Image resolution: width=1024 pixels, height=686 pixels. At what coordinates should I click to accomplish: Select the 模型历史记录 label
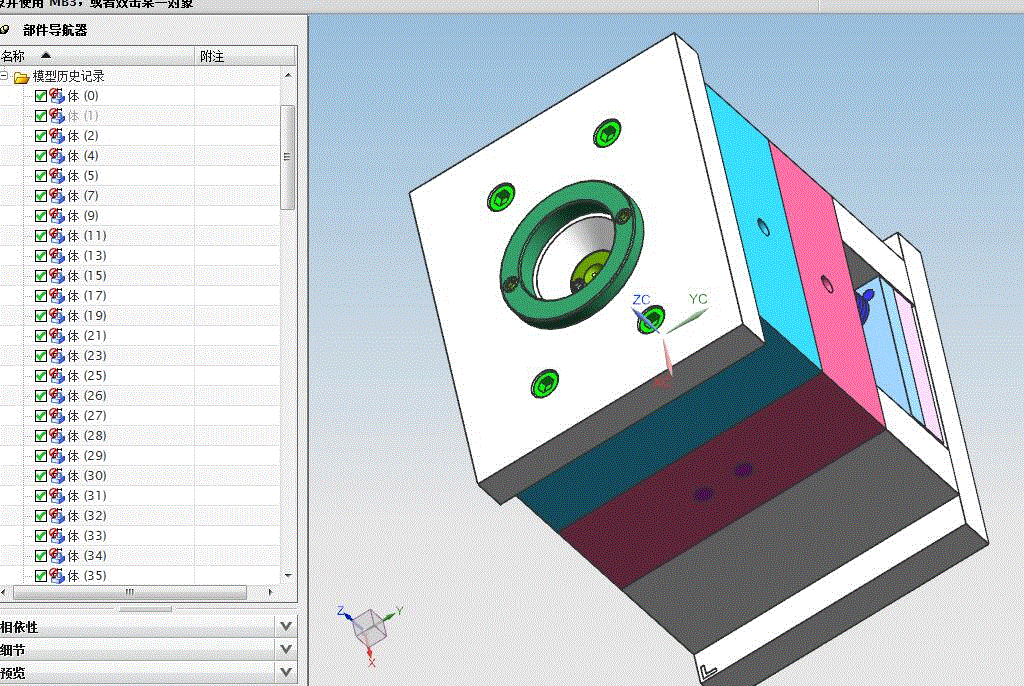tap(69, 76)
